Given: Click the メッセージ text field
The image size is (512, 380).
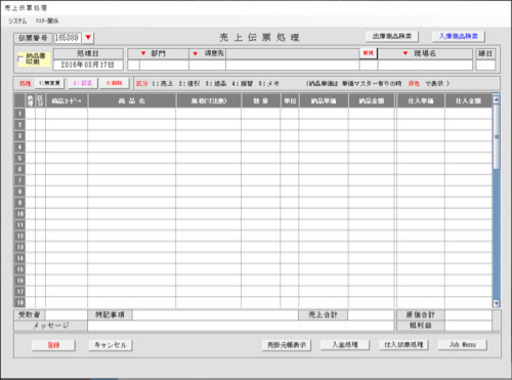Looking at the screenshot, I should coord(240,326).
